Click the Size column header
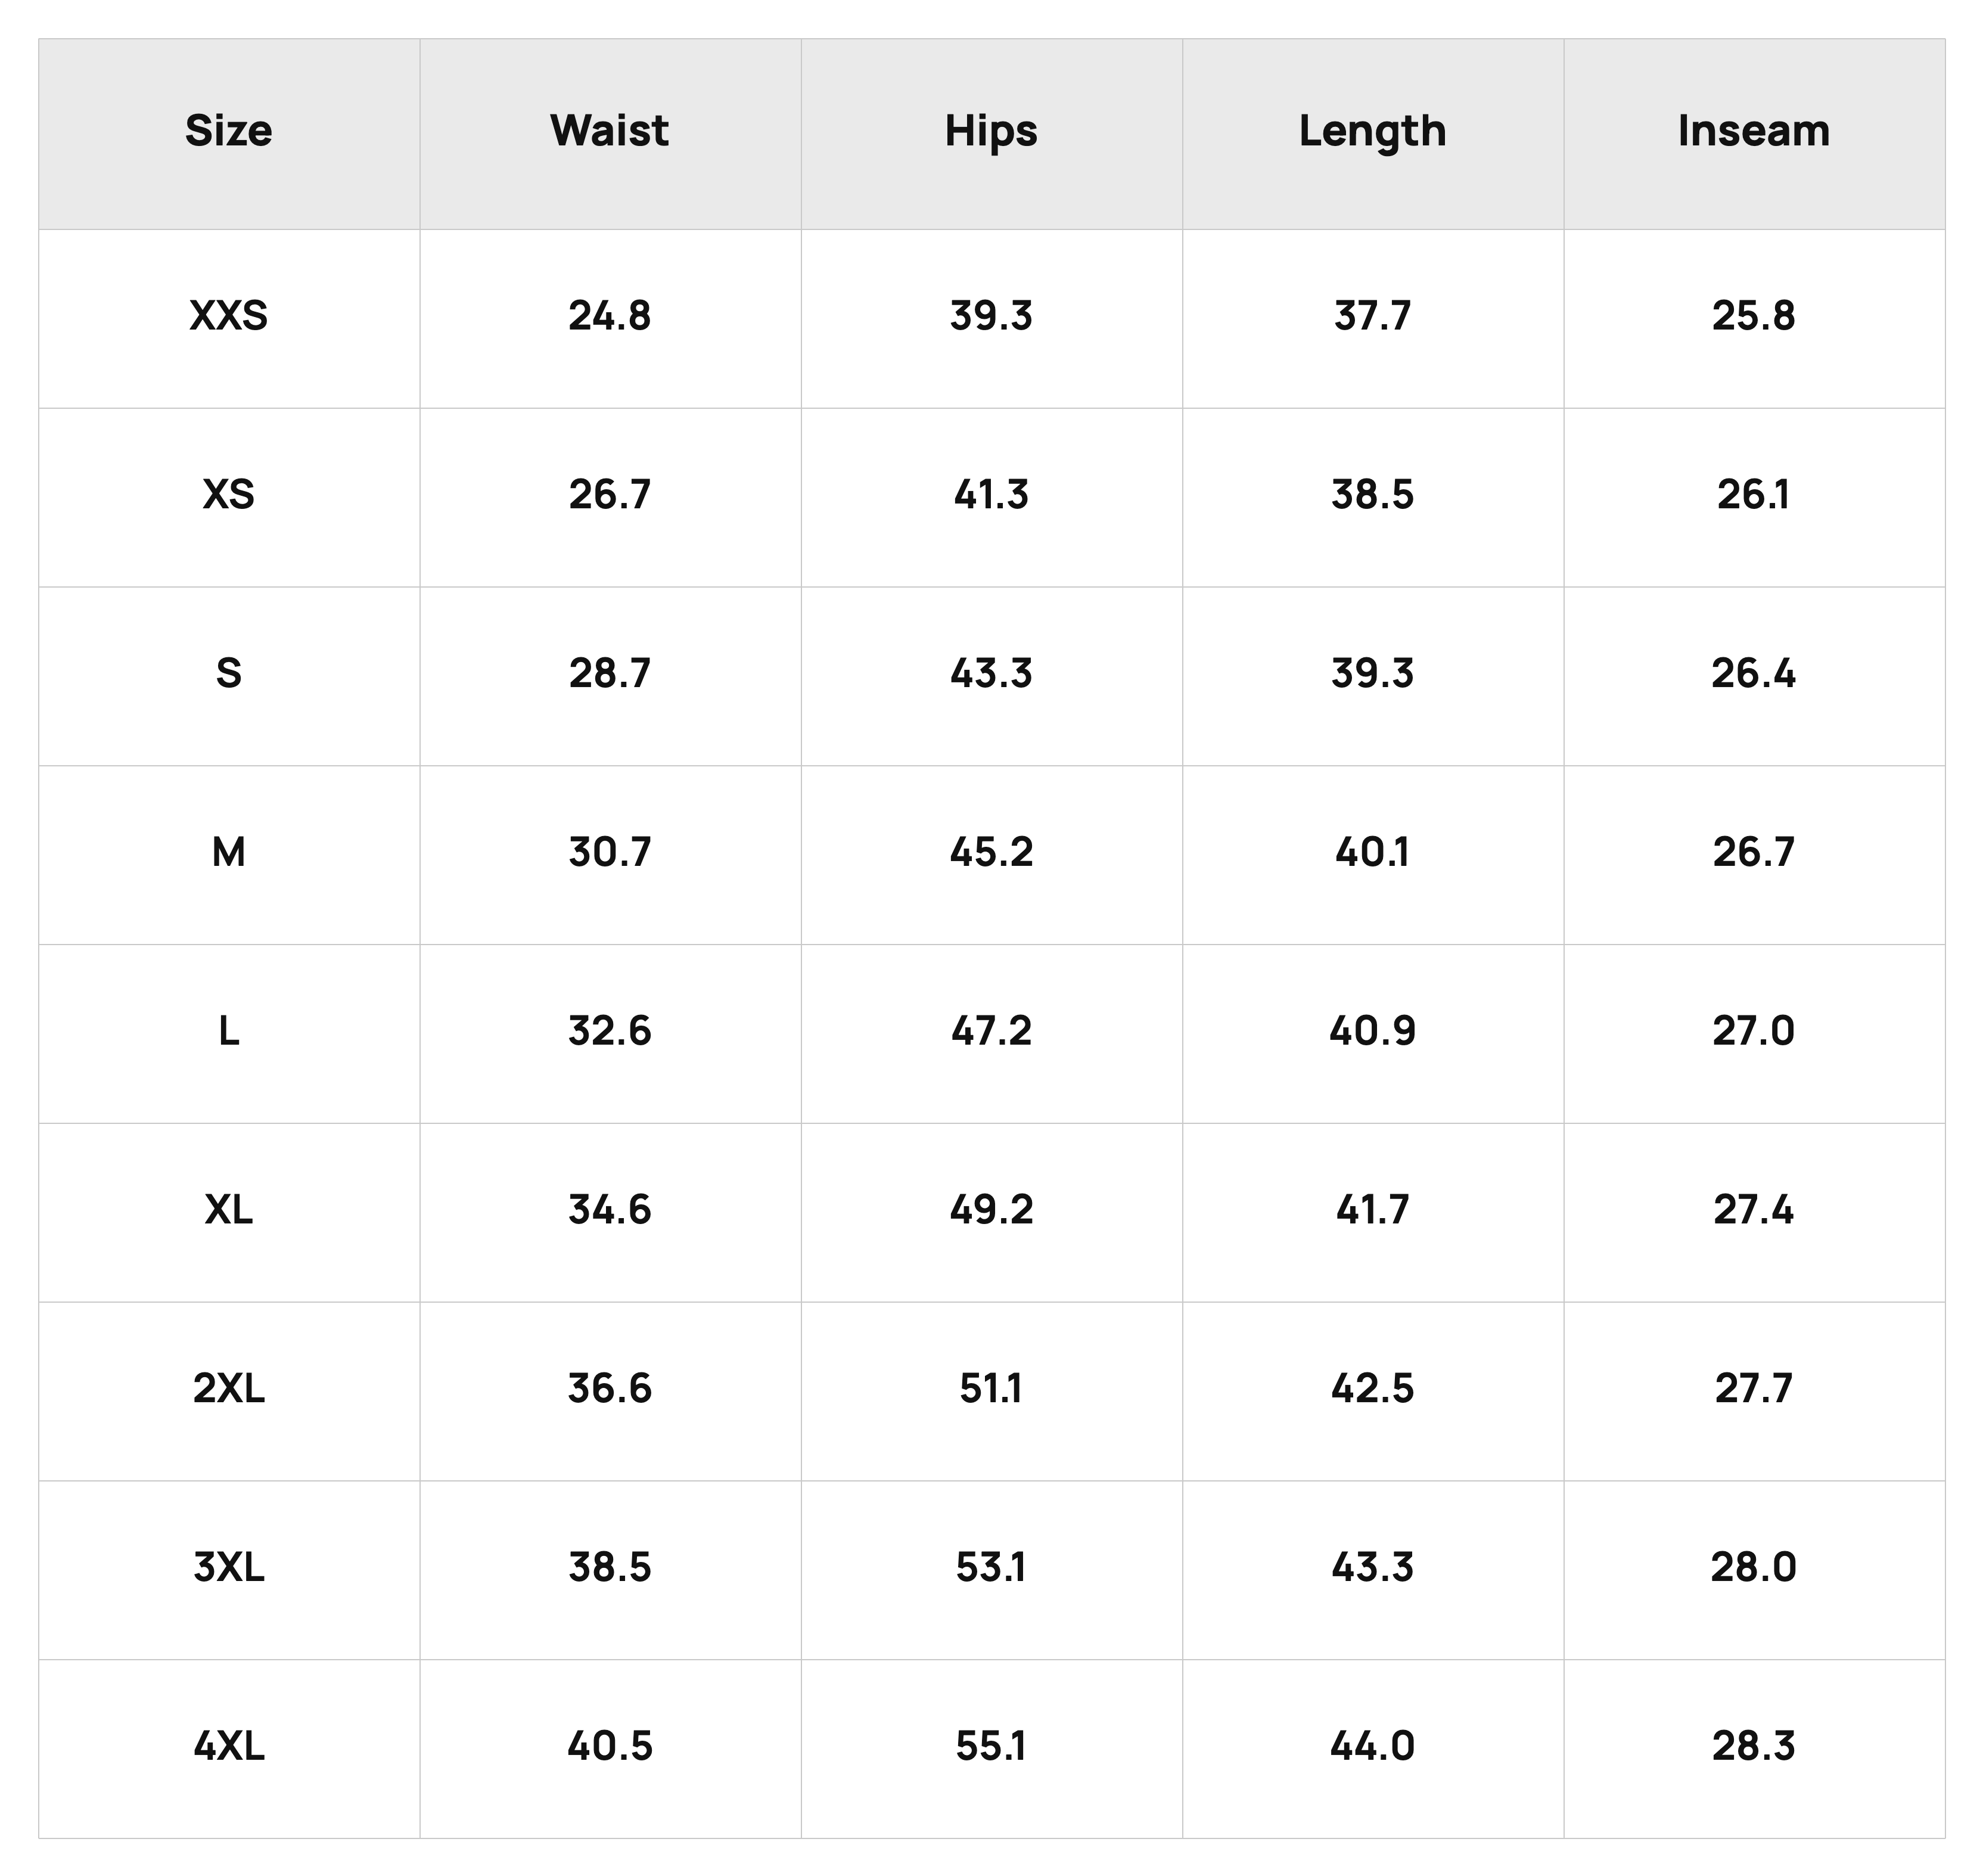Viewport: 1983px width, 1876px height. tap(228, 131)
